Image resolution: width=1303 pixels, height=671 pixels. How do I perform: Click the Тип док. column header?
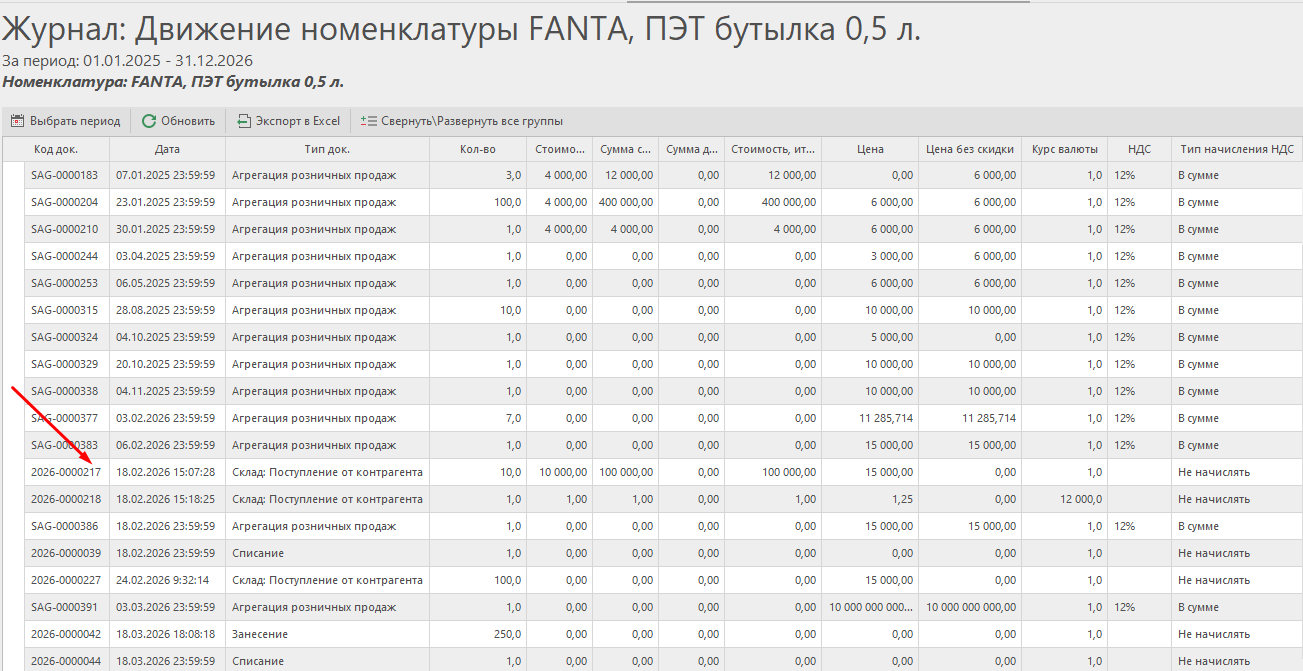click(327, 149)
